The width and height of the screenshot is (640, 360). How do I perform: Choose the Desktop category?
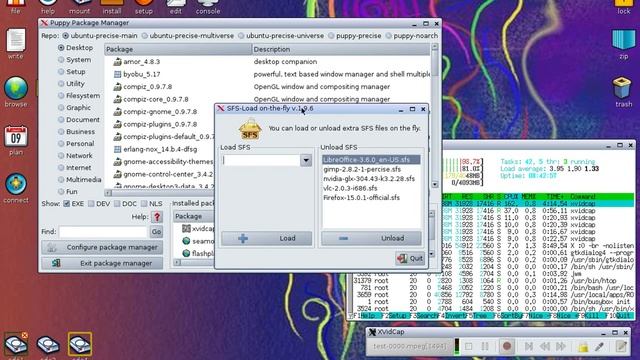pos(76,48)
